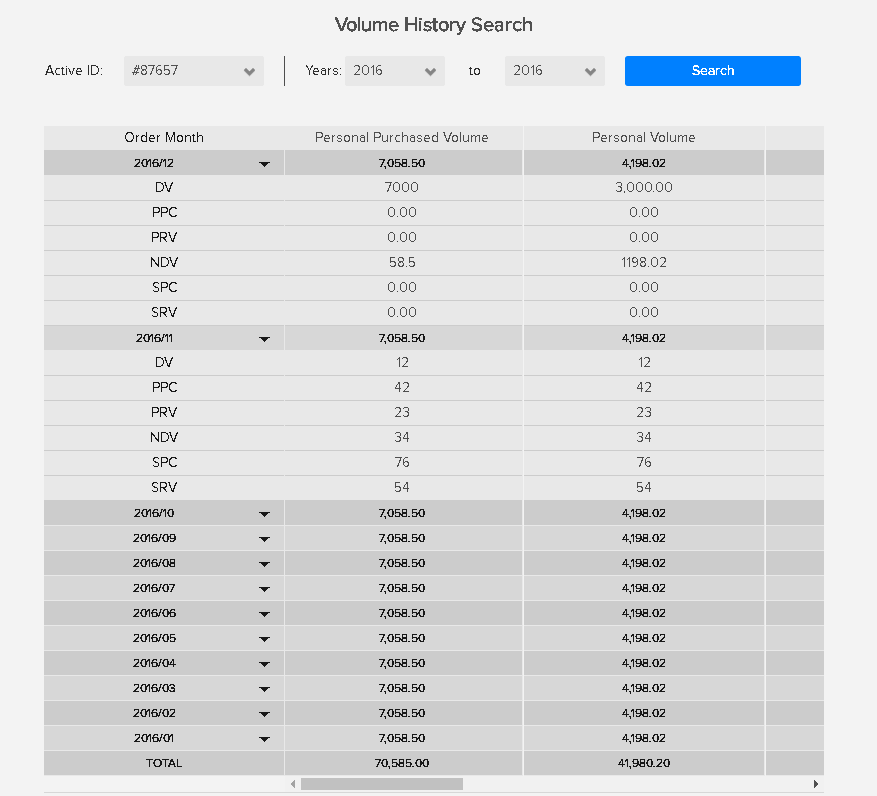Viewport: 877px width, 796px height.
Task: Expand the 2016/08 month row
Action: pyautogui.click(x=264, y=564)
